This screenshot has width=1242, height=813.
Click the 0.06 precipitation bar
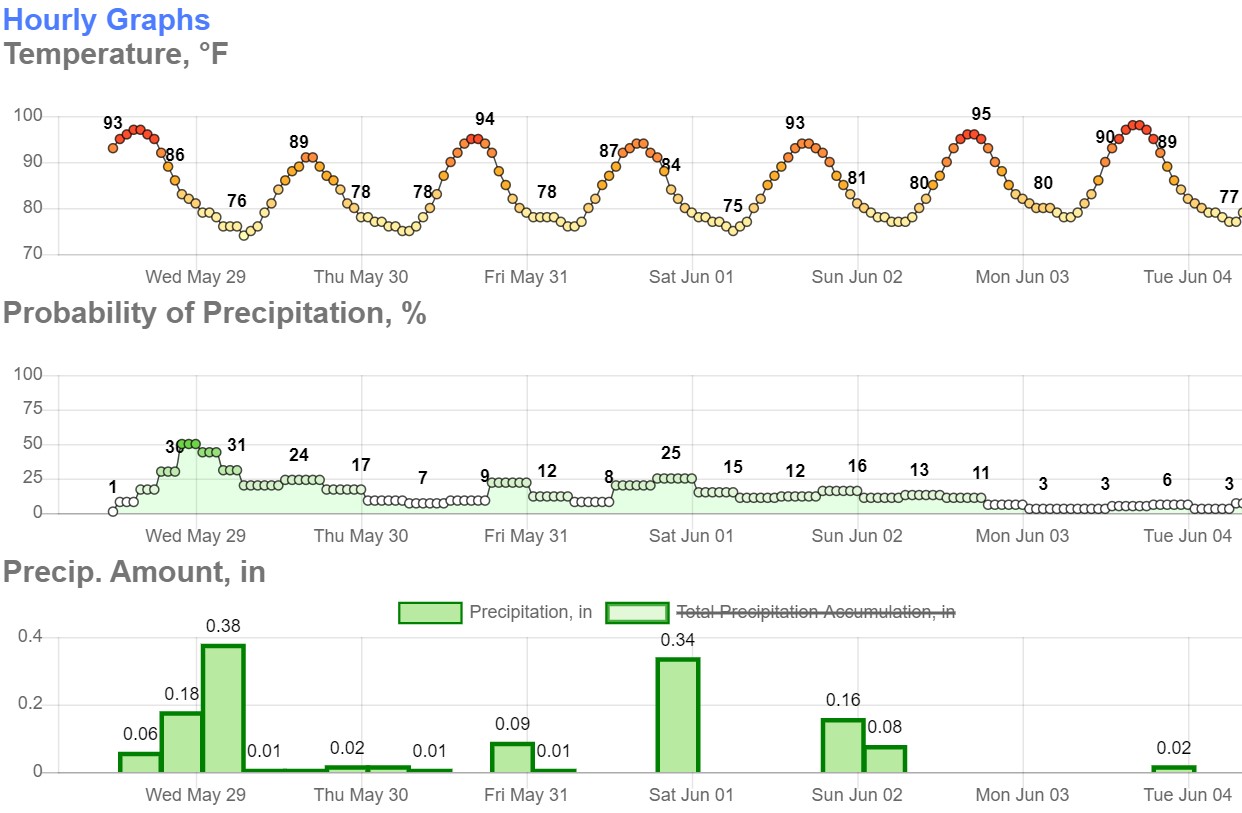(140, 762)
